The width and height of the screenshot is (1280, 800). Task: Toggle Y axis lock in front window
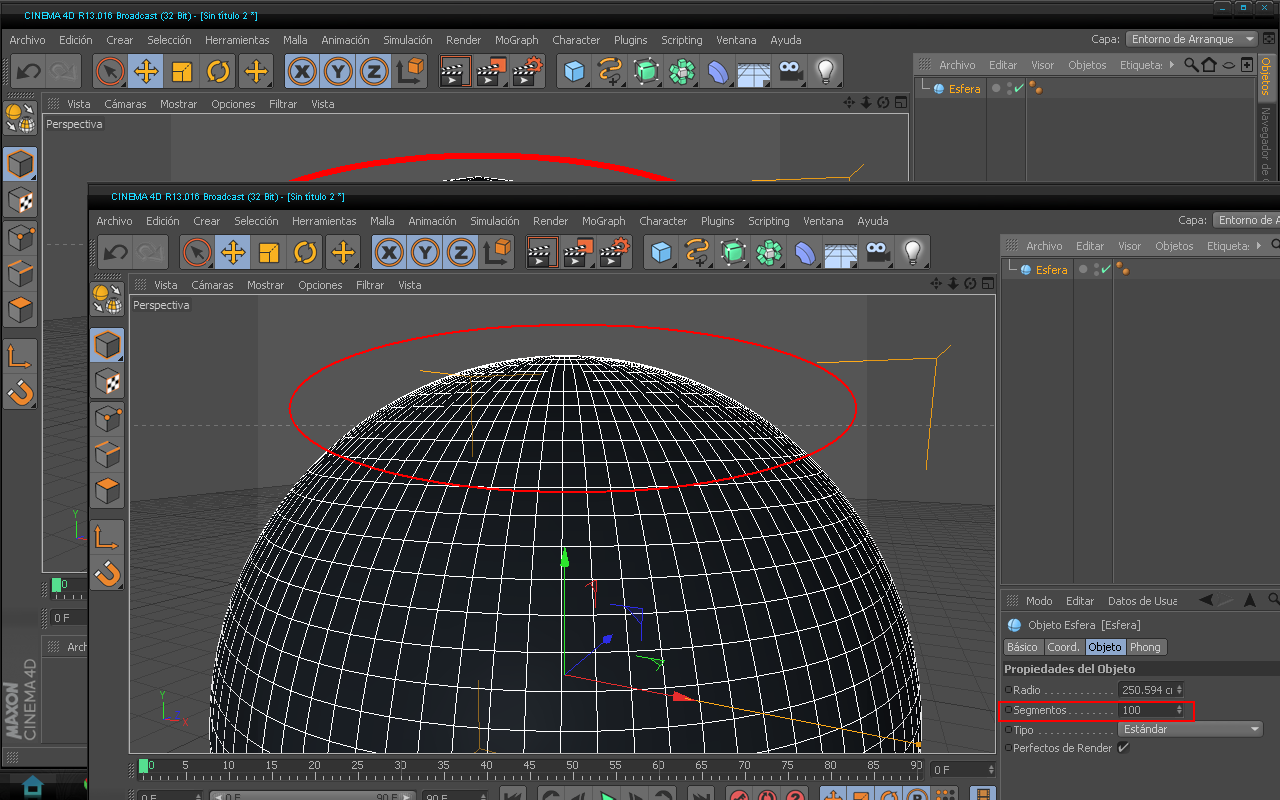tap(425, 252)
